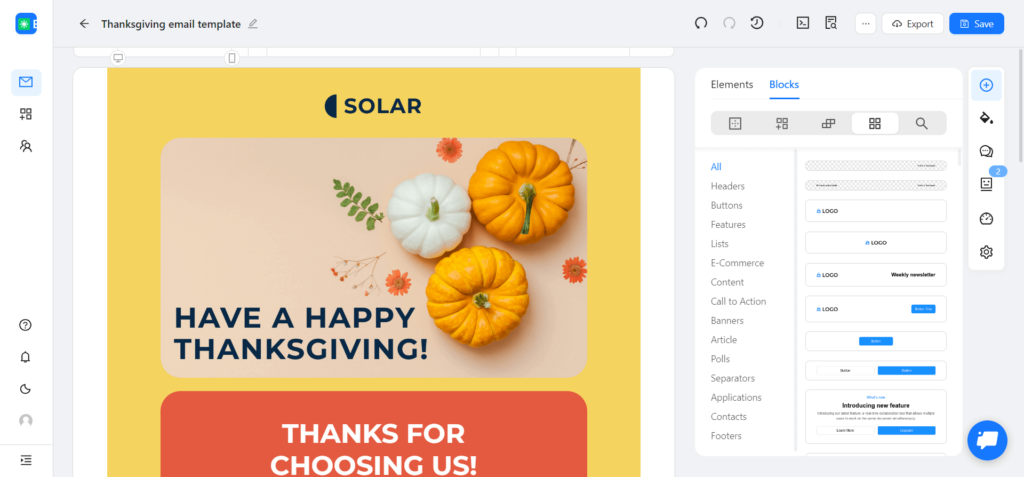Toggle dark mode moon icon

click(26, 389)
